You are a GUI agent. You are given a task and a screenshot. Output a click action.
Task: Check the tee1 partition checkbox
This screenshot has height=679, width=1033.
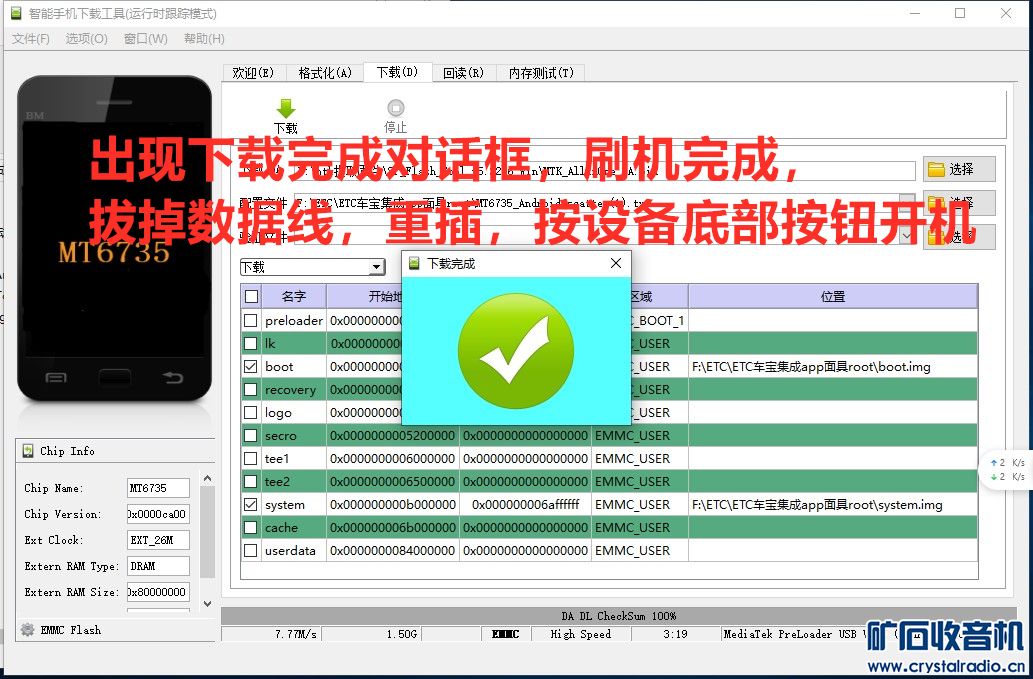pyautogui.click(x=250, y=459)
